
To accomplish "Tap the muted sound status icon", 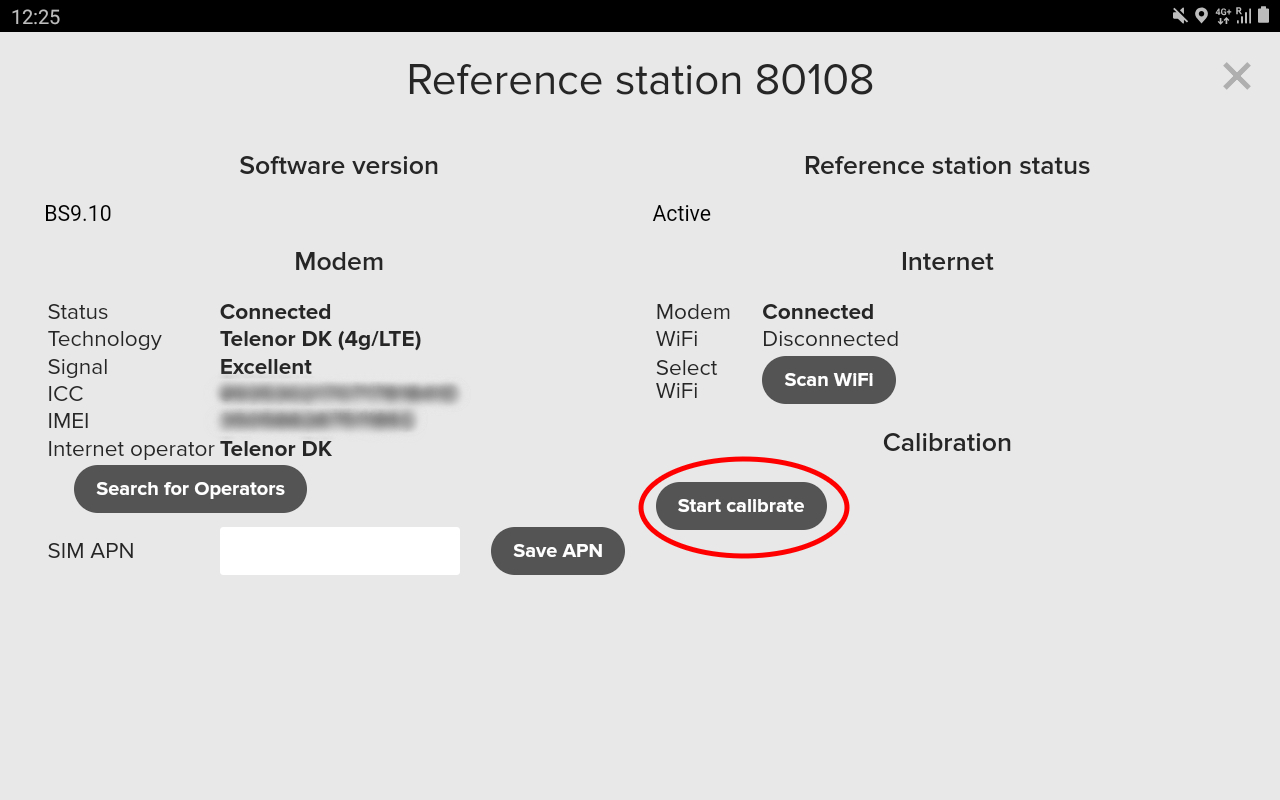I will pos(1180,15).
